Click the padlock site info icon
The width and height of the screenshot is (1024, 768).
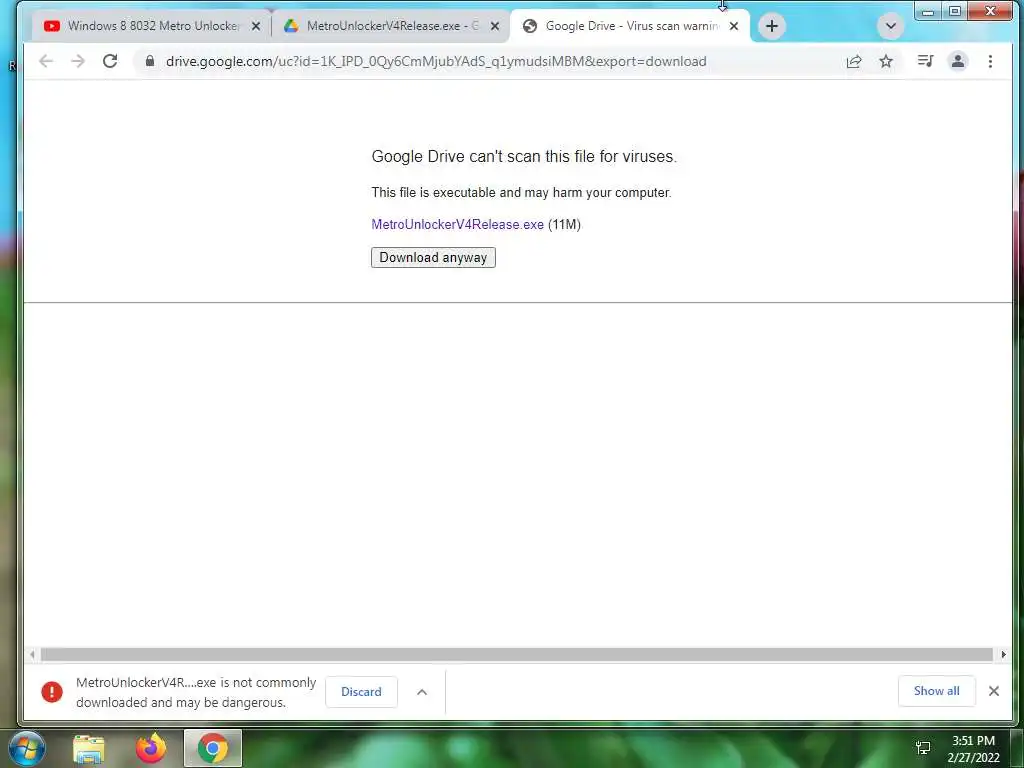pos(150,61)
